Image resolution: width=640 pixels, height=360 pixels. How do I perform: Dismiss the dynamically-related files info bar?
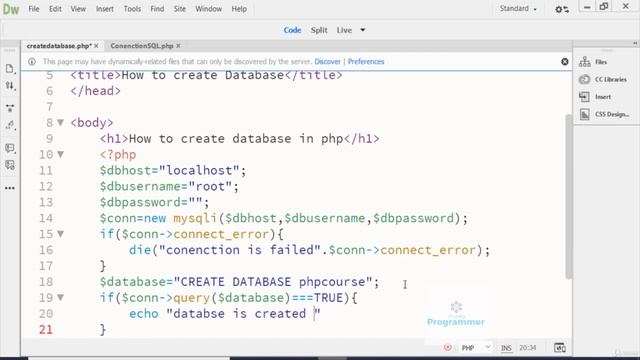(564, 62)
